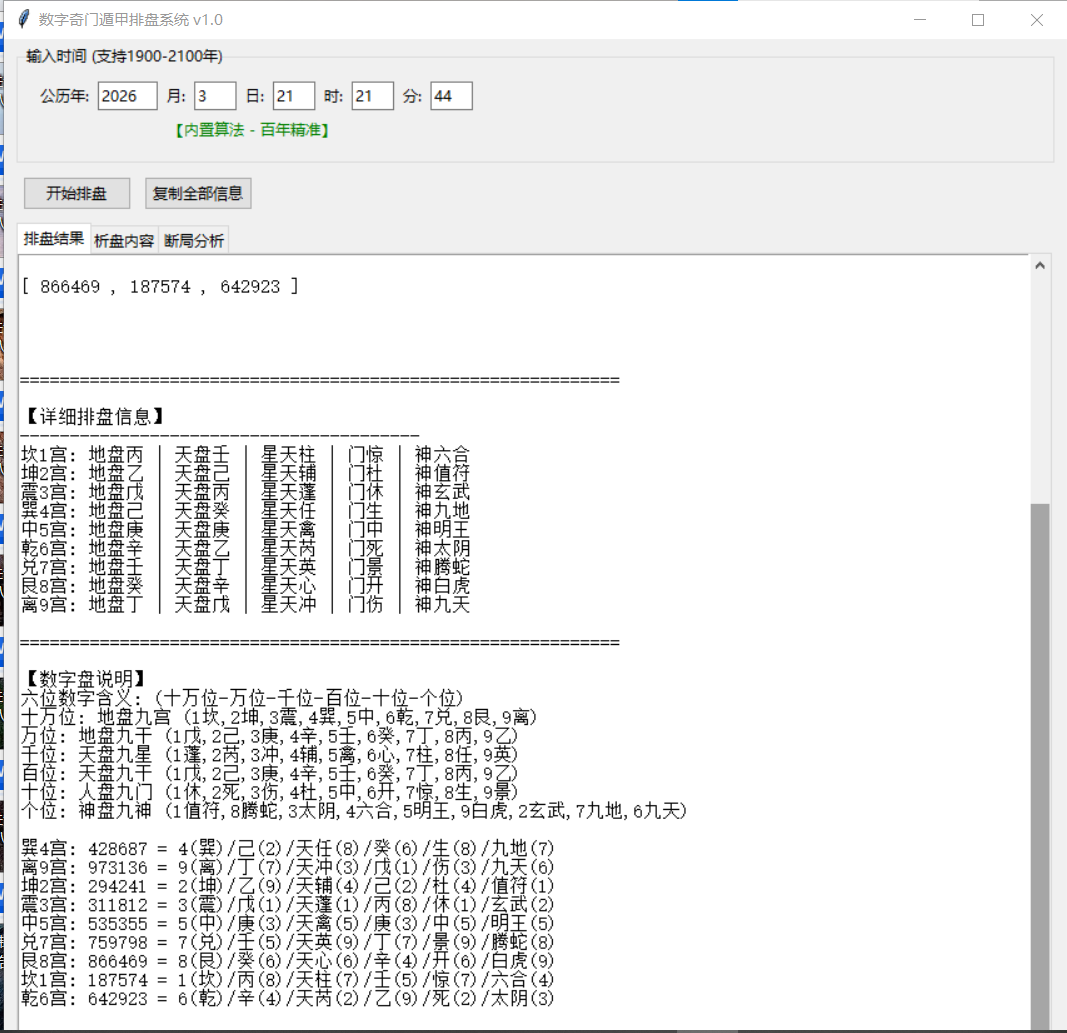
Task: Click the 千位: 天盘九星 line
Action: pyautogui.click(x=269, y=754)
